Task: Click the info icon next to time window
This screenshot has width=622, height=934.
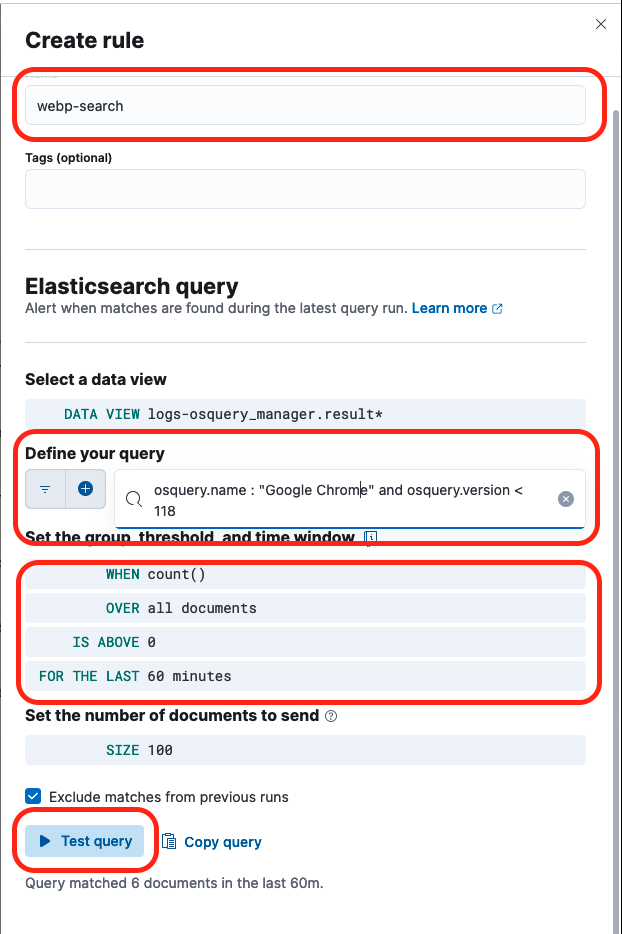Action: 369,538
